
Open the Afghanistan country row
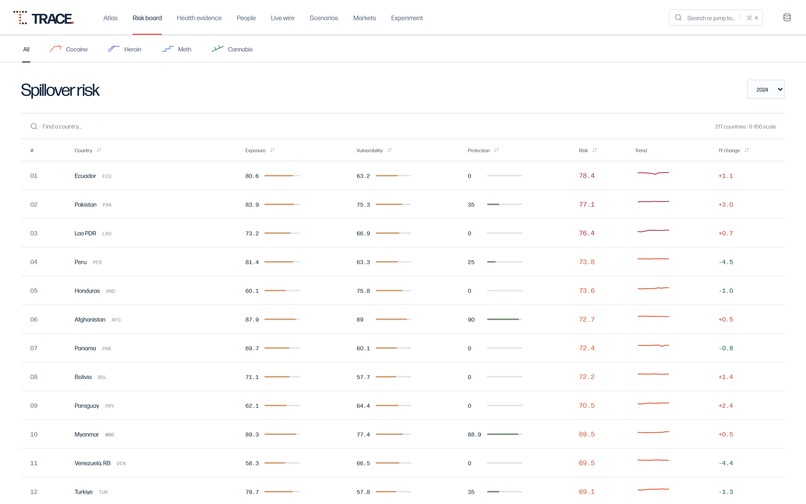pos(403,319)
